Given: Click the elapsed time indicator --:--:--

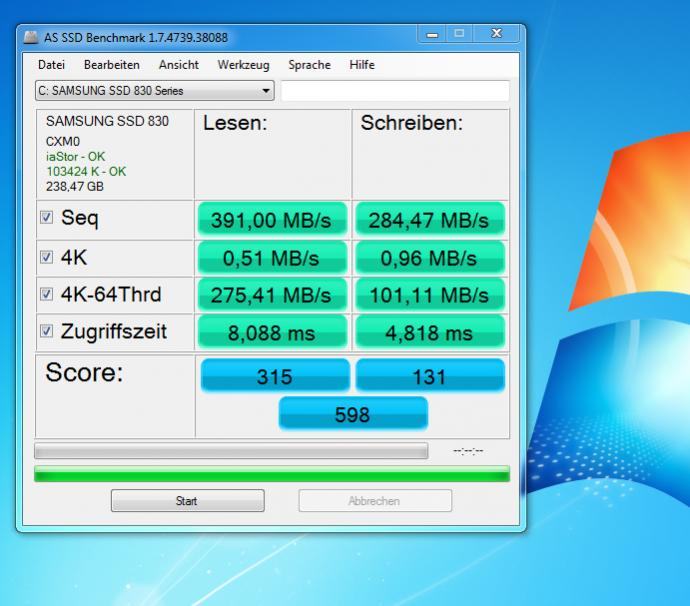Looking at the screenshot, I should [468, 451].
